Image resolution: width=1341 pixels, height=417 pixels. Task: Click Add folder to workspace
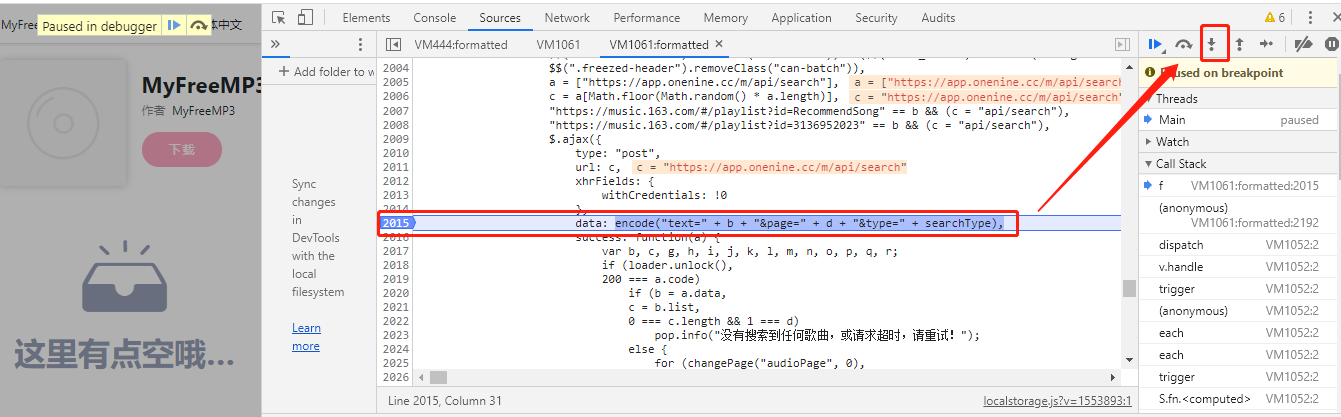tap(326, 72)
